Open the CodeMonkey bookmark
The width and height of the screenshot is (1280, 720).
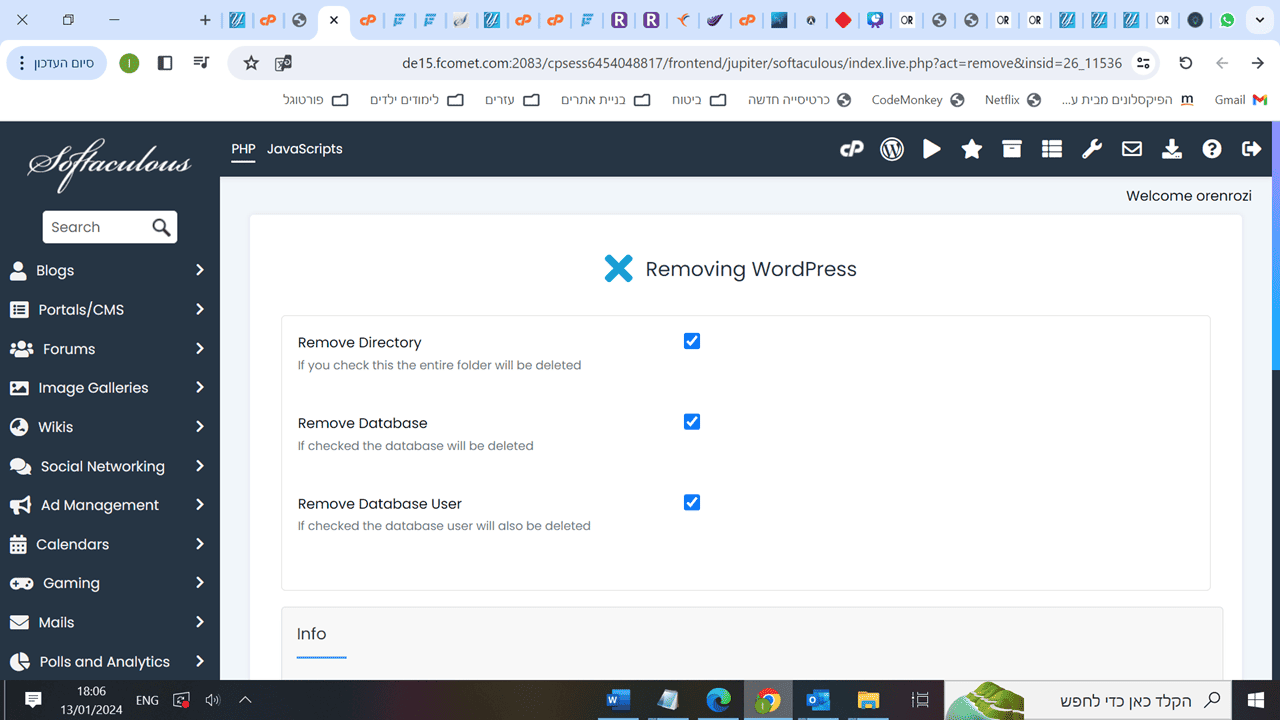[x=917, y=100]
